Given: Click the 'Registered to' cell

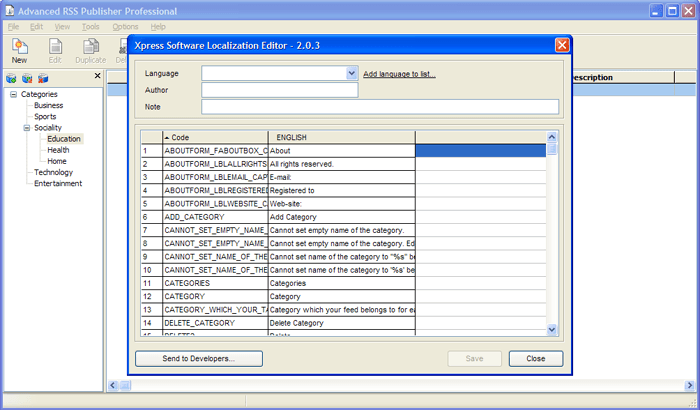Looking at the screenshot, I should [x=342, y=190].
